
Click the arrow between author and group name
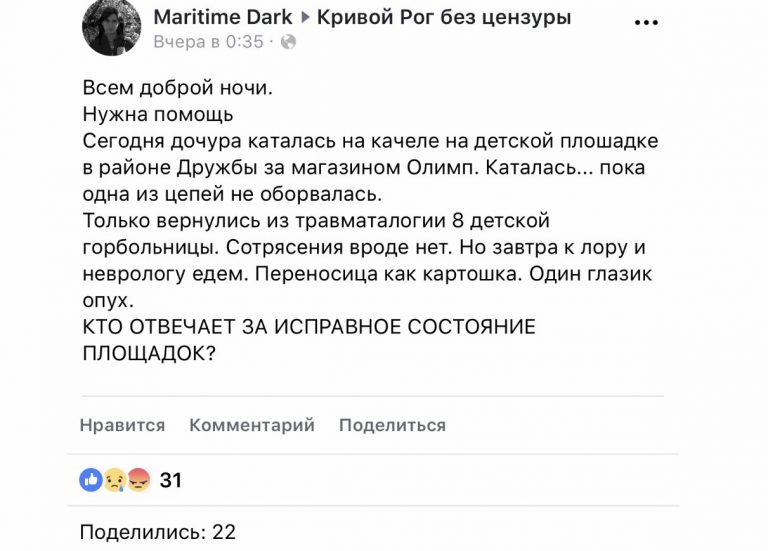coord(306,18)
